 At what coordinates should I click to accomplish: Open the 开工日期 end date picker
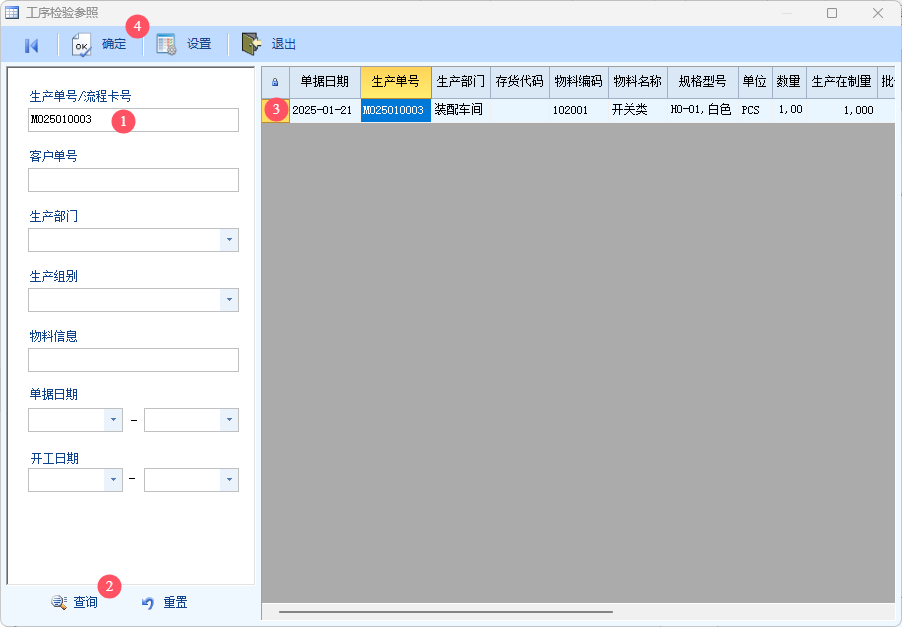point(229,480)
